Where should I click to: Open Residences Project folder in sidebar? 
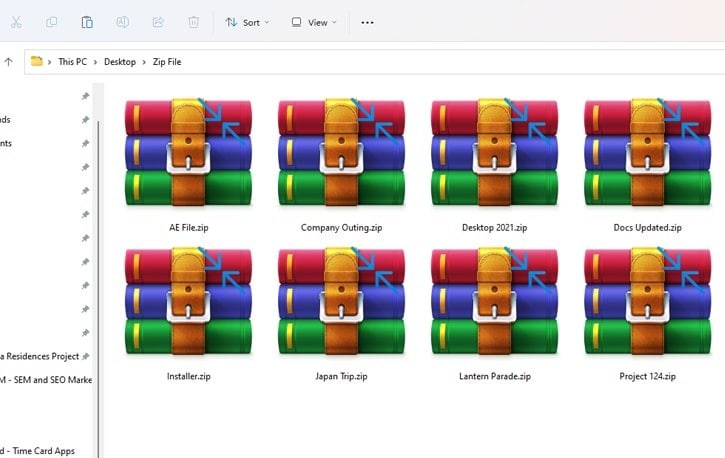pos(39,356)
